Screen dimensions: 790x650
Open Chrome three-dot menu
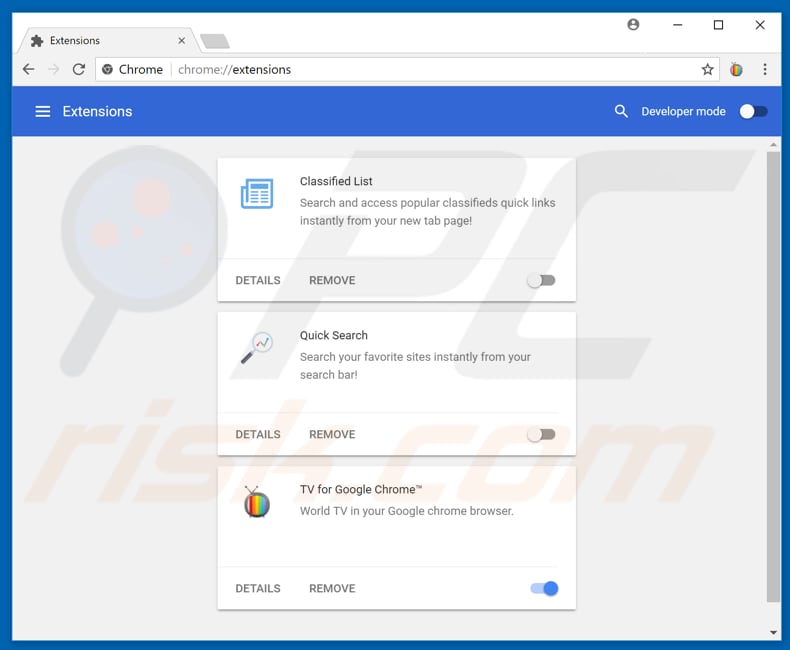tap(765, 69)
